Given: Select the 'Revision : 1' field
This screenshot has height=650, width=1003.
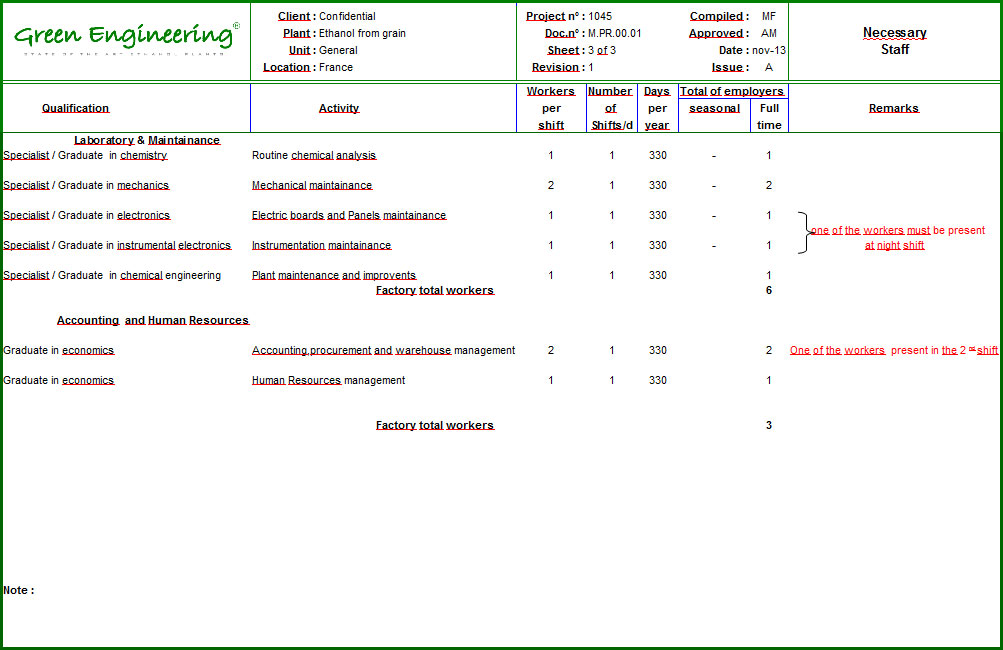Looking at the screenshot, I should click(x=562, y=67).
